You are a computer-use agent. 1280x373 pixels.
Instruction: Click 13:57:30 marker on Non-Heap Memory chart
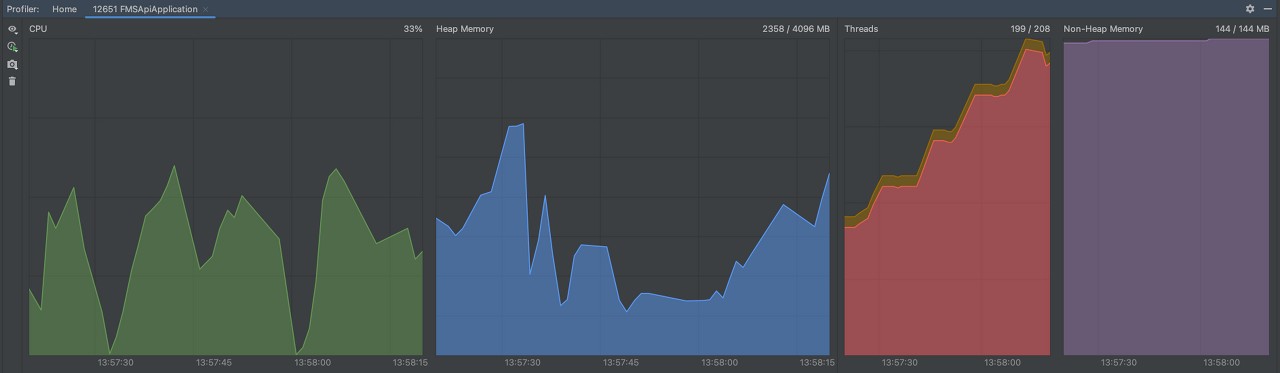point(1118,363)
